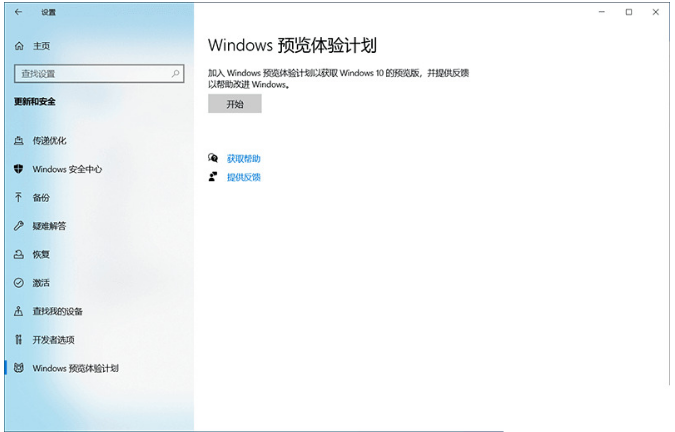Select the 疑难解答 wrench icon
The image size is (675, 432).
tap(18, 226)
